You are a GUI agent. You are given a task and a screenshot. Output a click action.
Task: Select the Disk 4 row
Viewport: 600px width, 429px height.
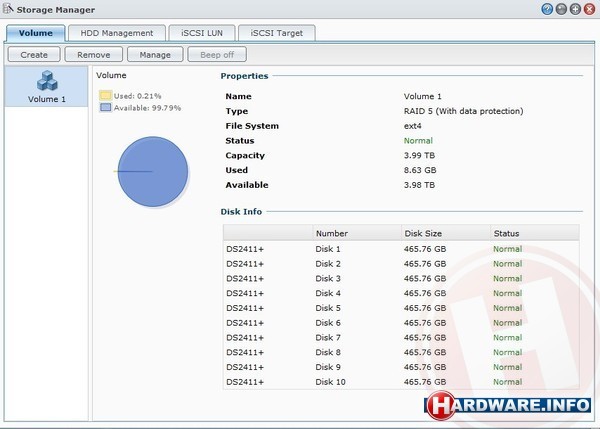click(x=401, y=294)
